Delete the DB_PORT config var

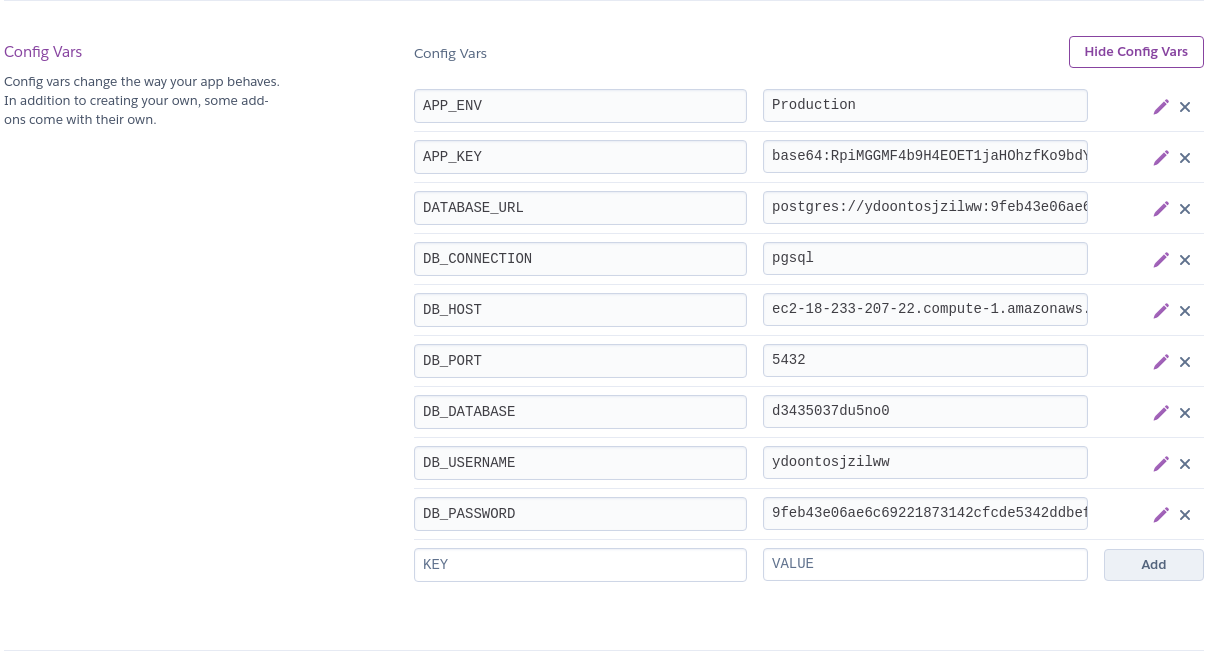point(1185,362)
